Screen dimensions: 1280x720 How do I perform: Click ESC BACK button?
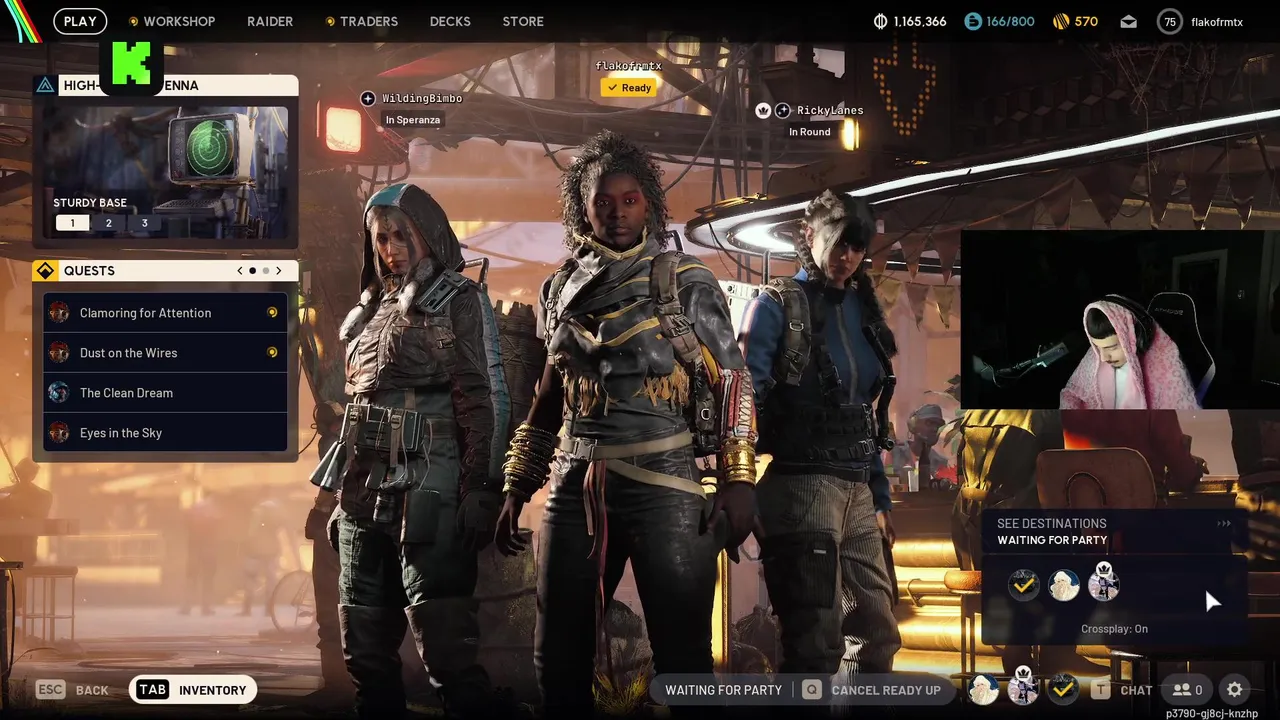(x=72, y=690)
